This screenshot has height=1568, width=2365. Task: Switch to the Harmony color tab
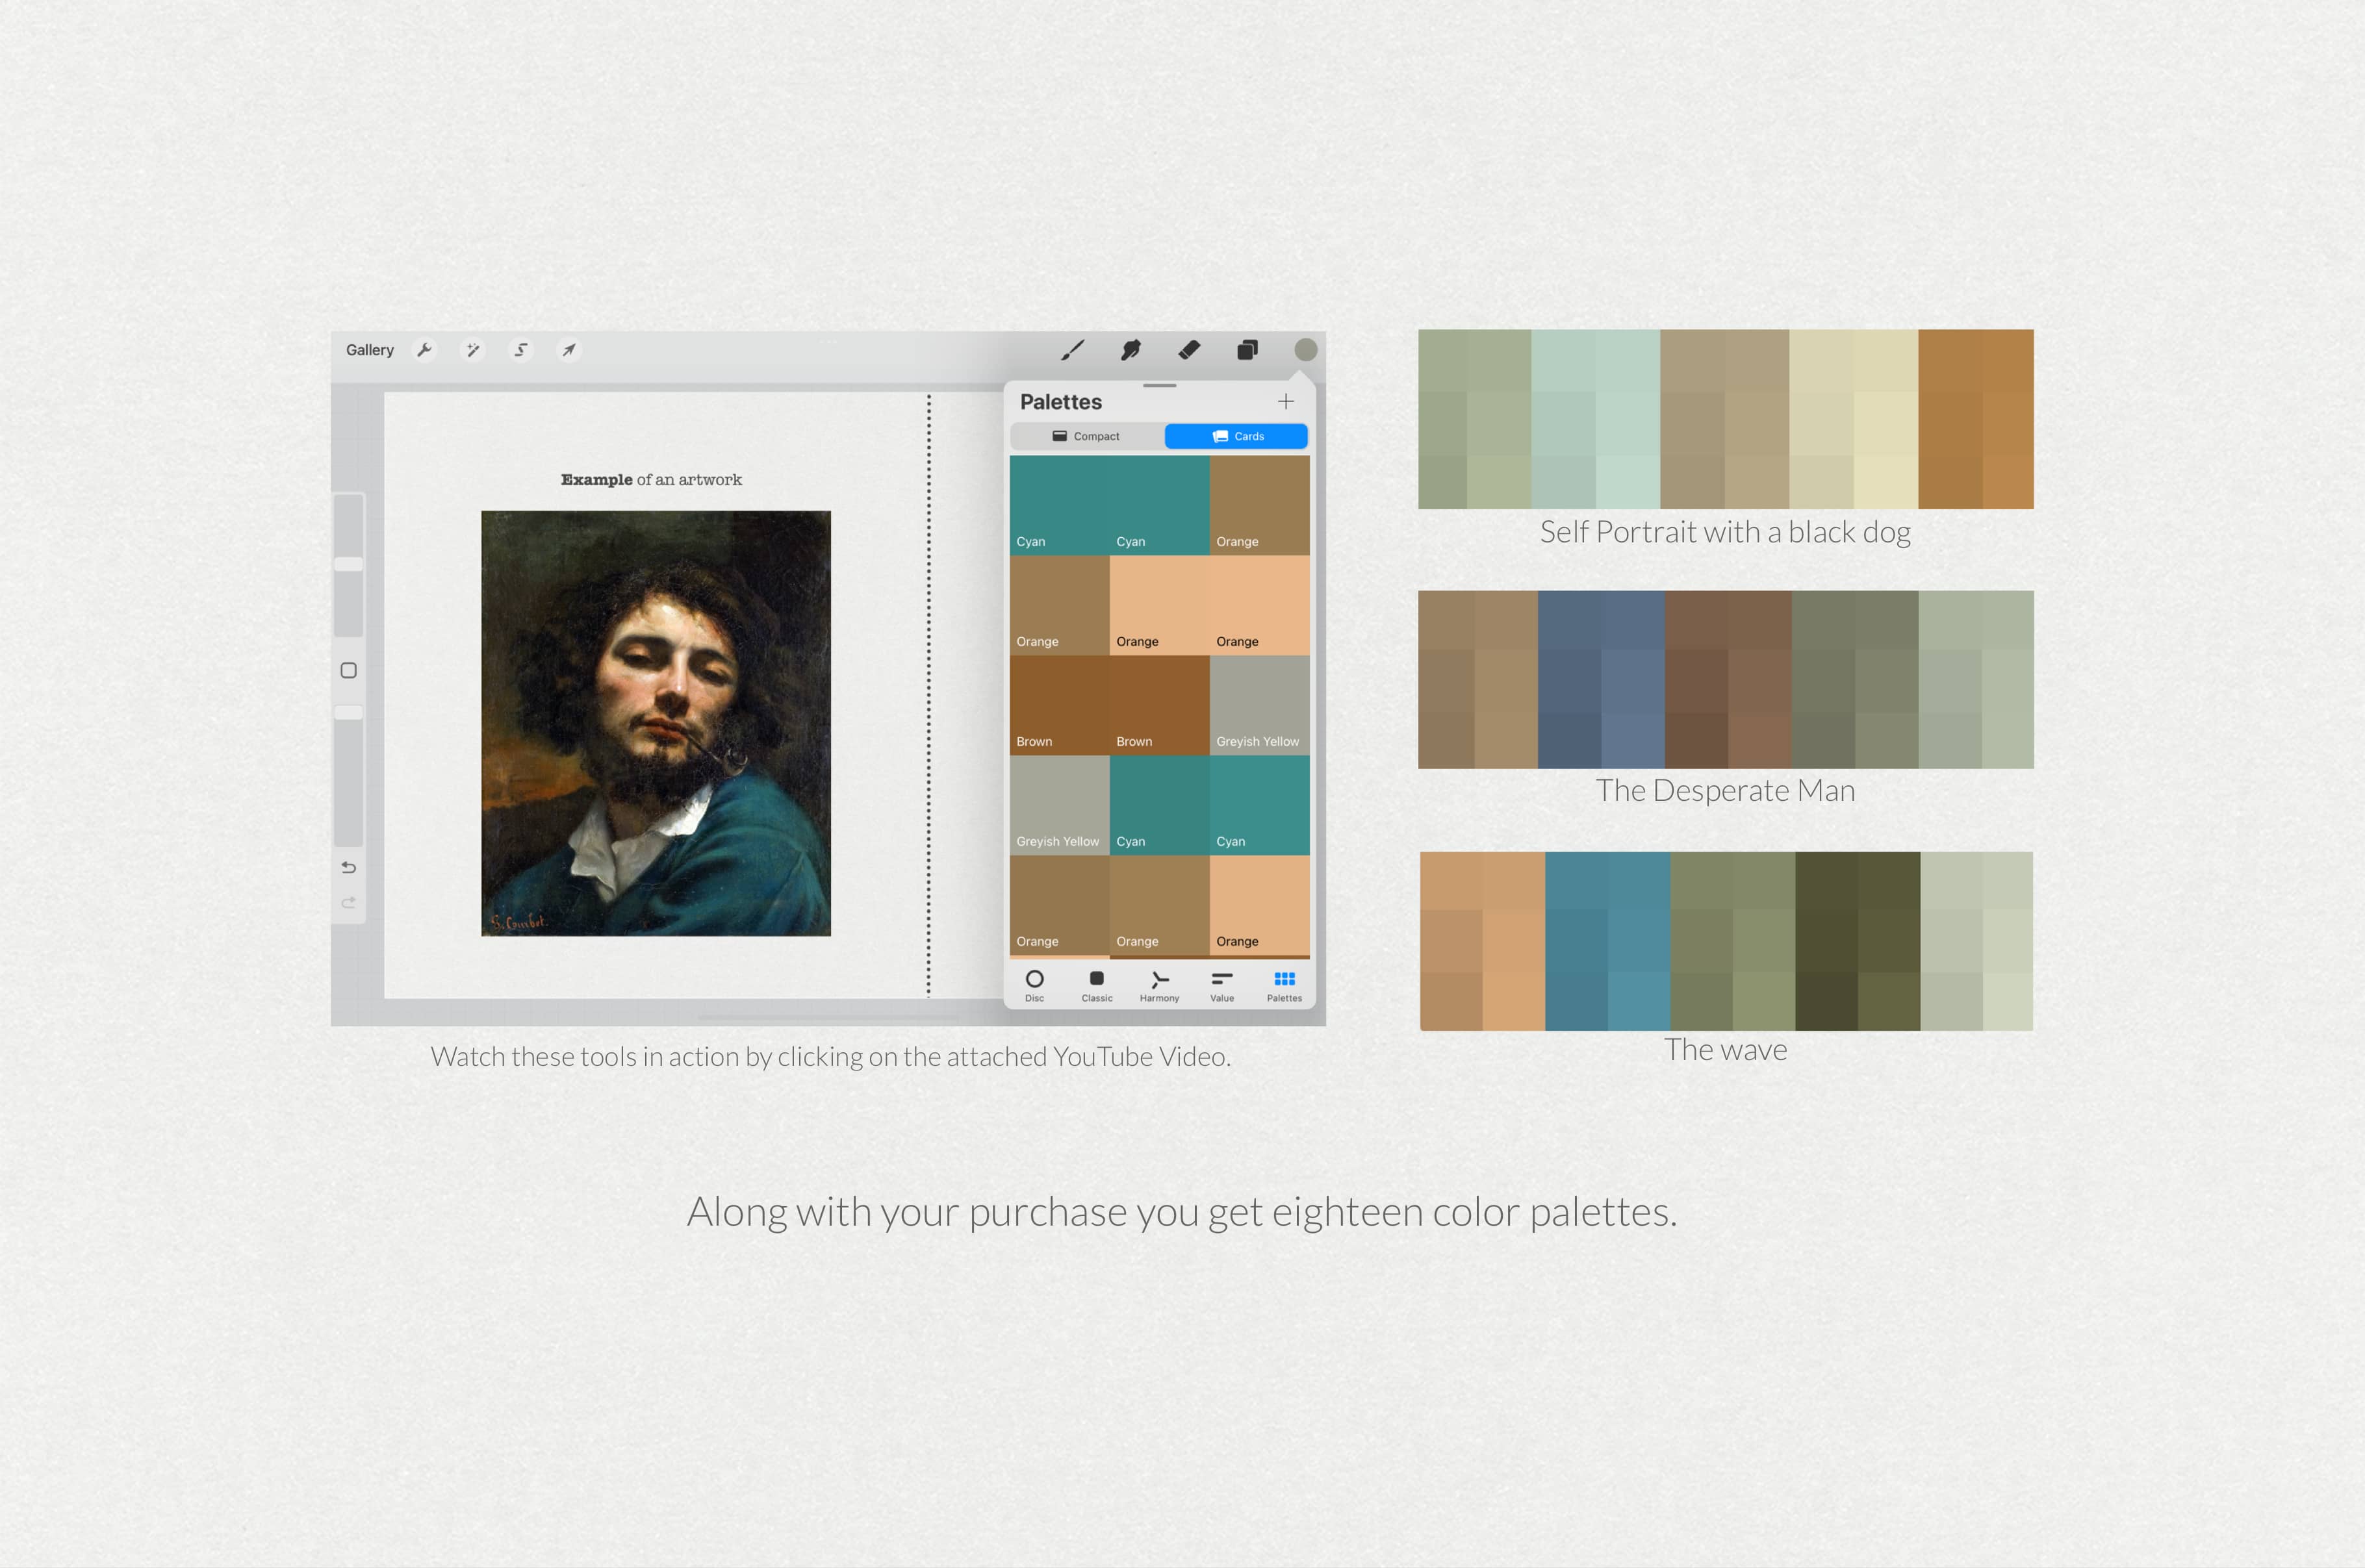[x=1159, y=985]
